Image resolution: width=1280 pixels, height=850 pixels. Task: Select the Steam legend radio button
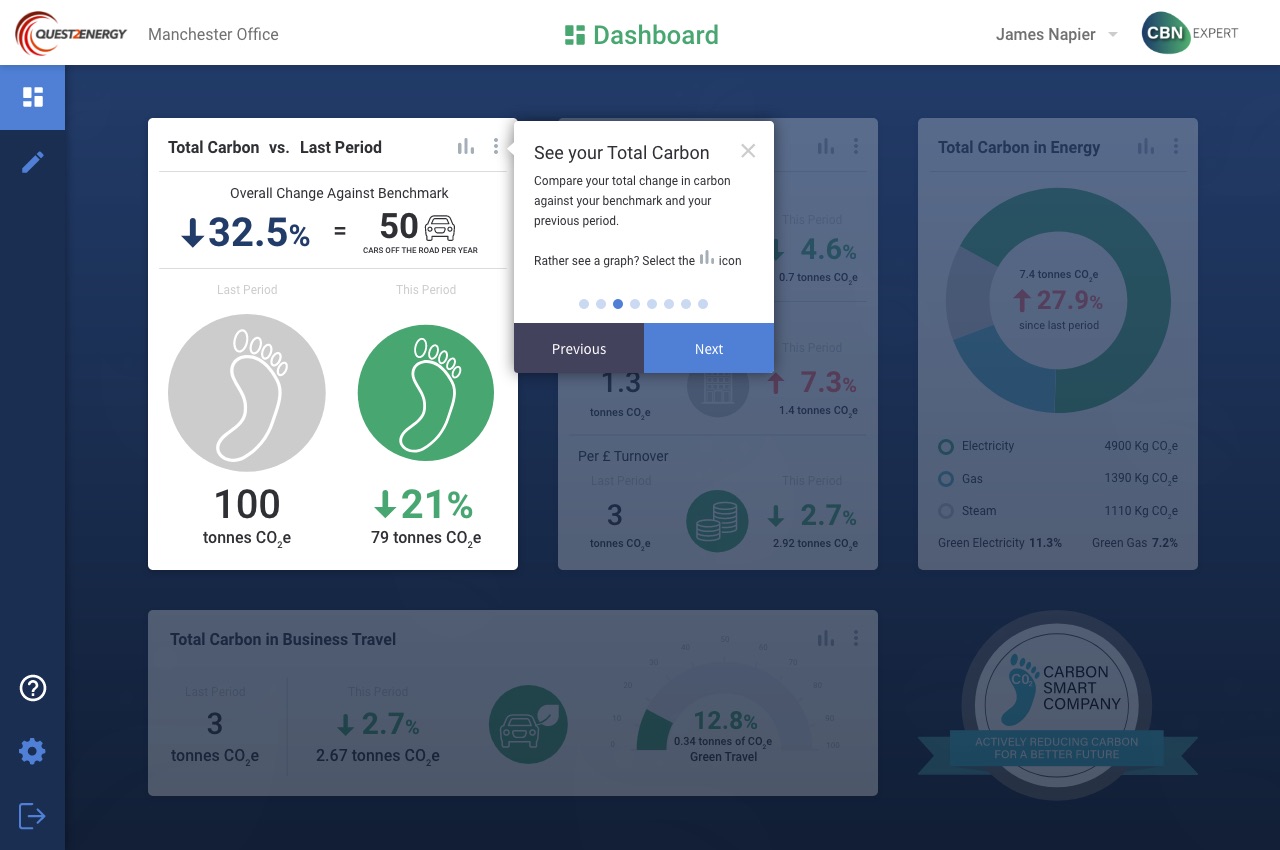pos(946,511)
